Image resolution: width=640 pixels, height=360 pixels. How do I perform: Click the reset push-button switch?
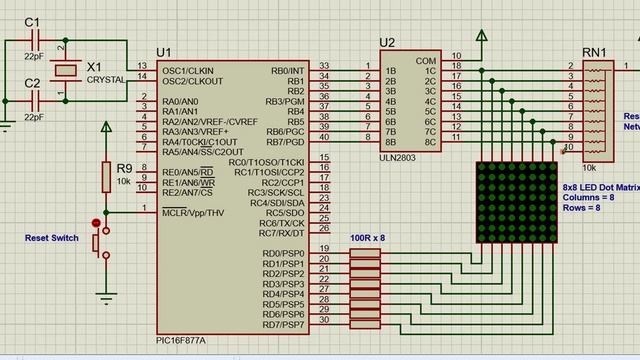(100, 243)
